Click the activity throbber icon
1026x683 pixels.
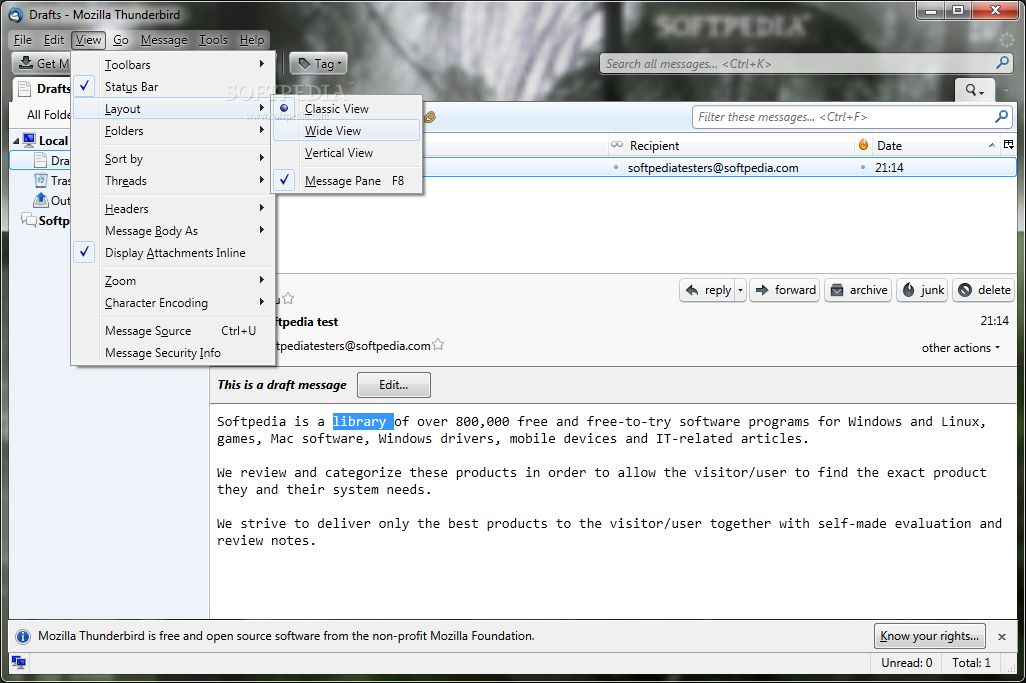tap(1006, 40)
